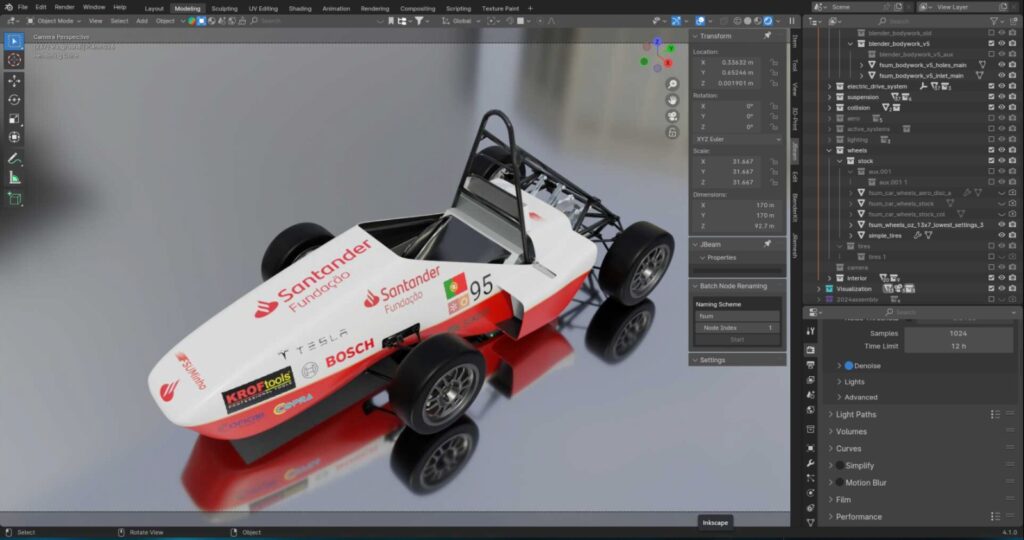Enable the aero collection checkbox

[991, 118]
